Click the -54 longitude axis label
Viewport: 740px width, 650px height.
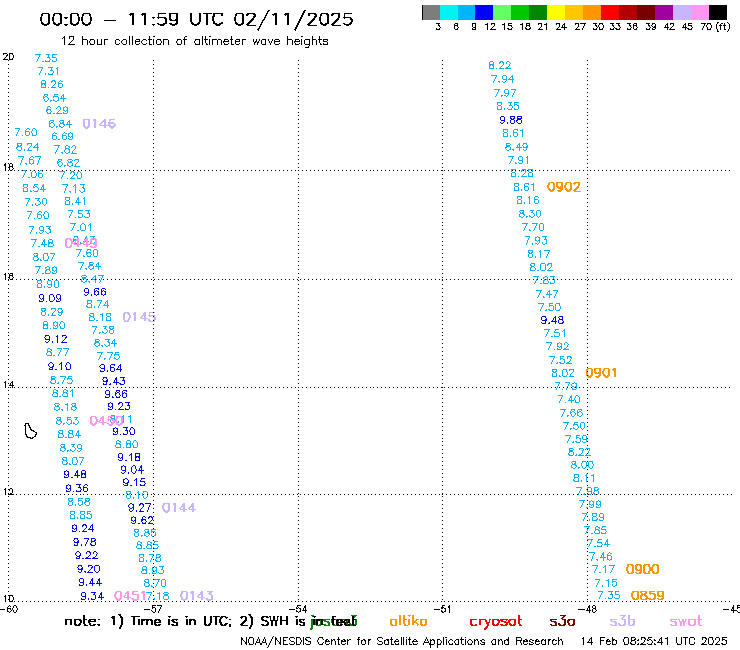pyautogui.click(x=298, y=609)
